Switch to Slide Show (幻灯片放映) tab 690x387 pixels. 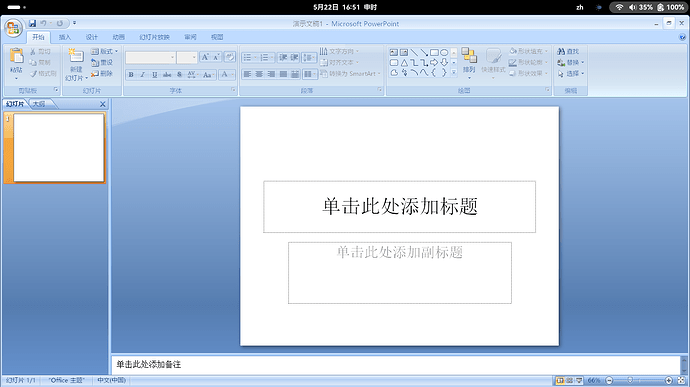[154, 37]
